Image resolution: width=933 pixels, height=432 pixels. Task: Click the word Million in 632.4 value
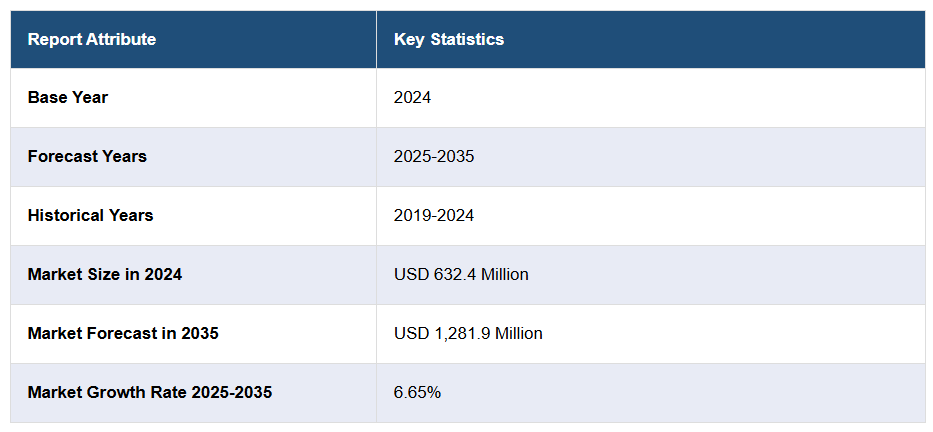pyautogui.click(x=504, y=274)
